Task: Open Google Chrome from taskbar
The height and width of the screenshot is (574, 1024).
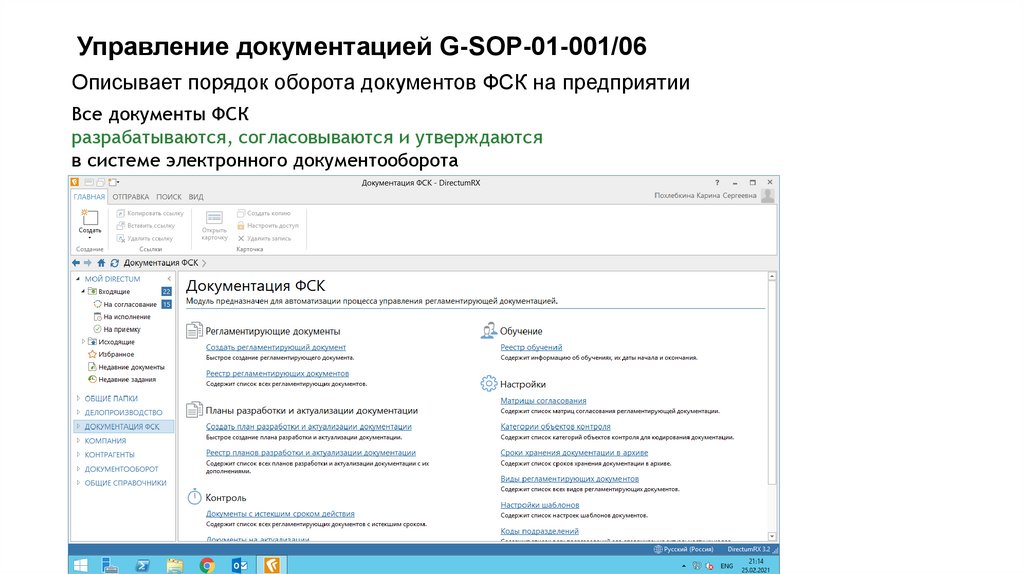Action: (207, 566)
